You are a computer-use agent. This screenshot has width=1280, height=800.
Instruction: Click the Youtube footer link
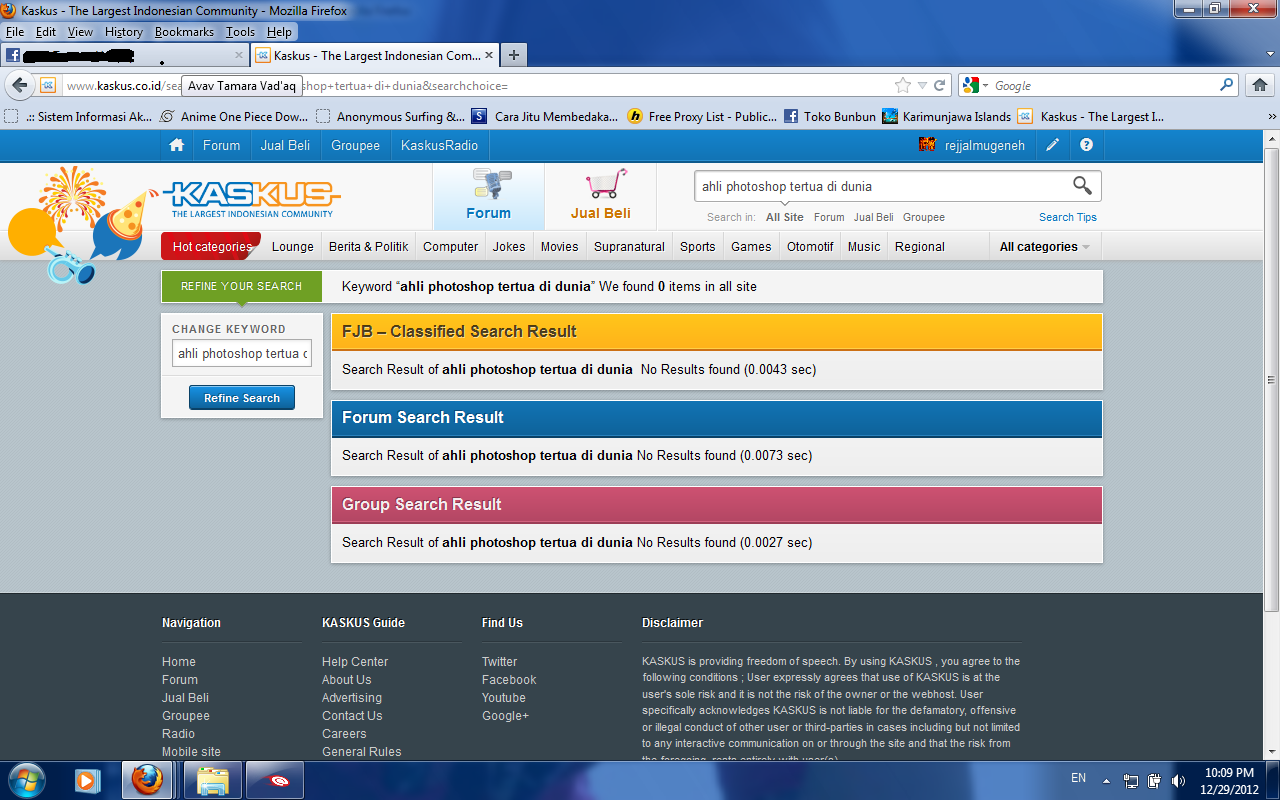503,698
